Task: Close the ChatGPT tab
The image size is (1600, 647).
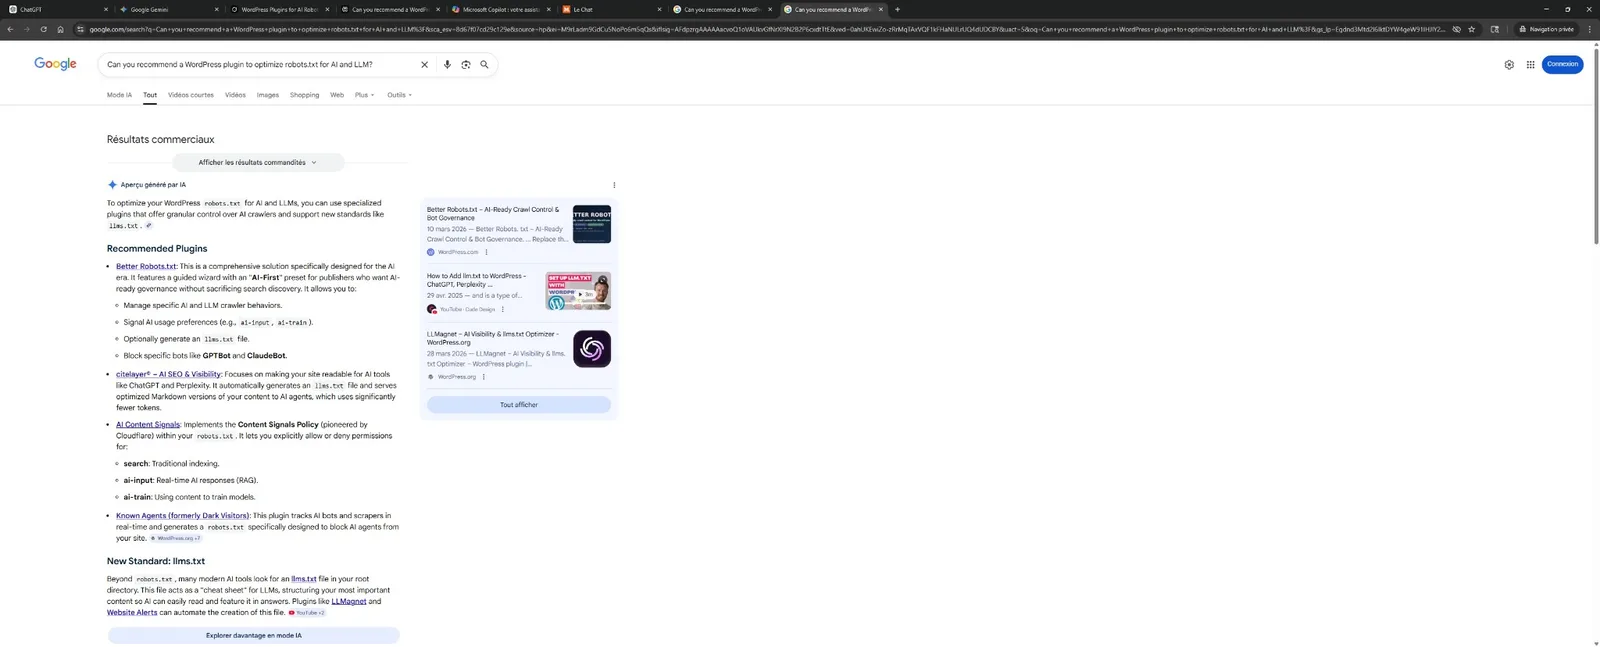Action: tap(106, 9)
